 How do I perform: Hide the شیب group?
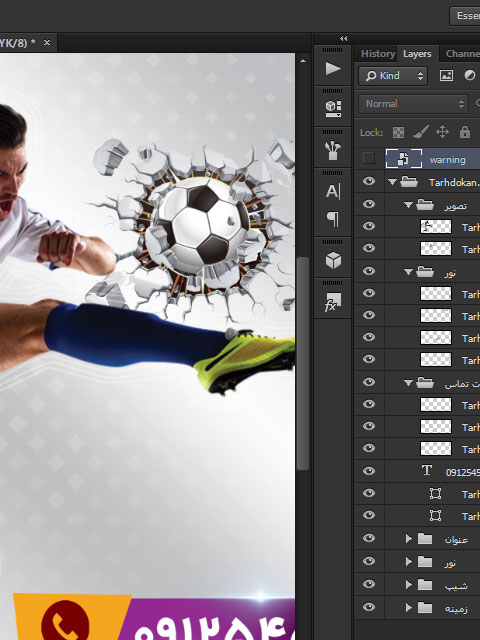[x=369, y=584]
